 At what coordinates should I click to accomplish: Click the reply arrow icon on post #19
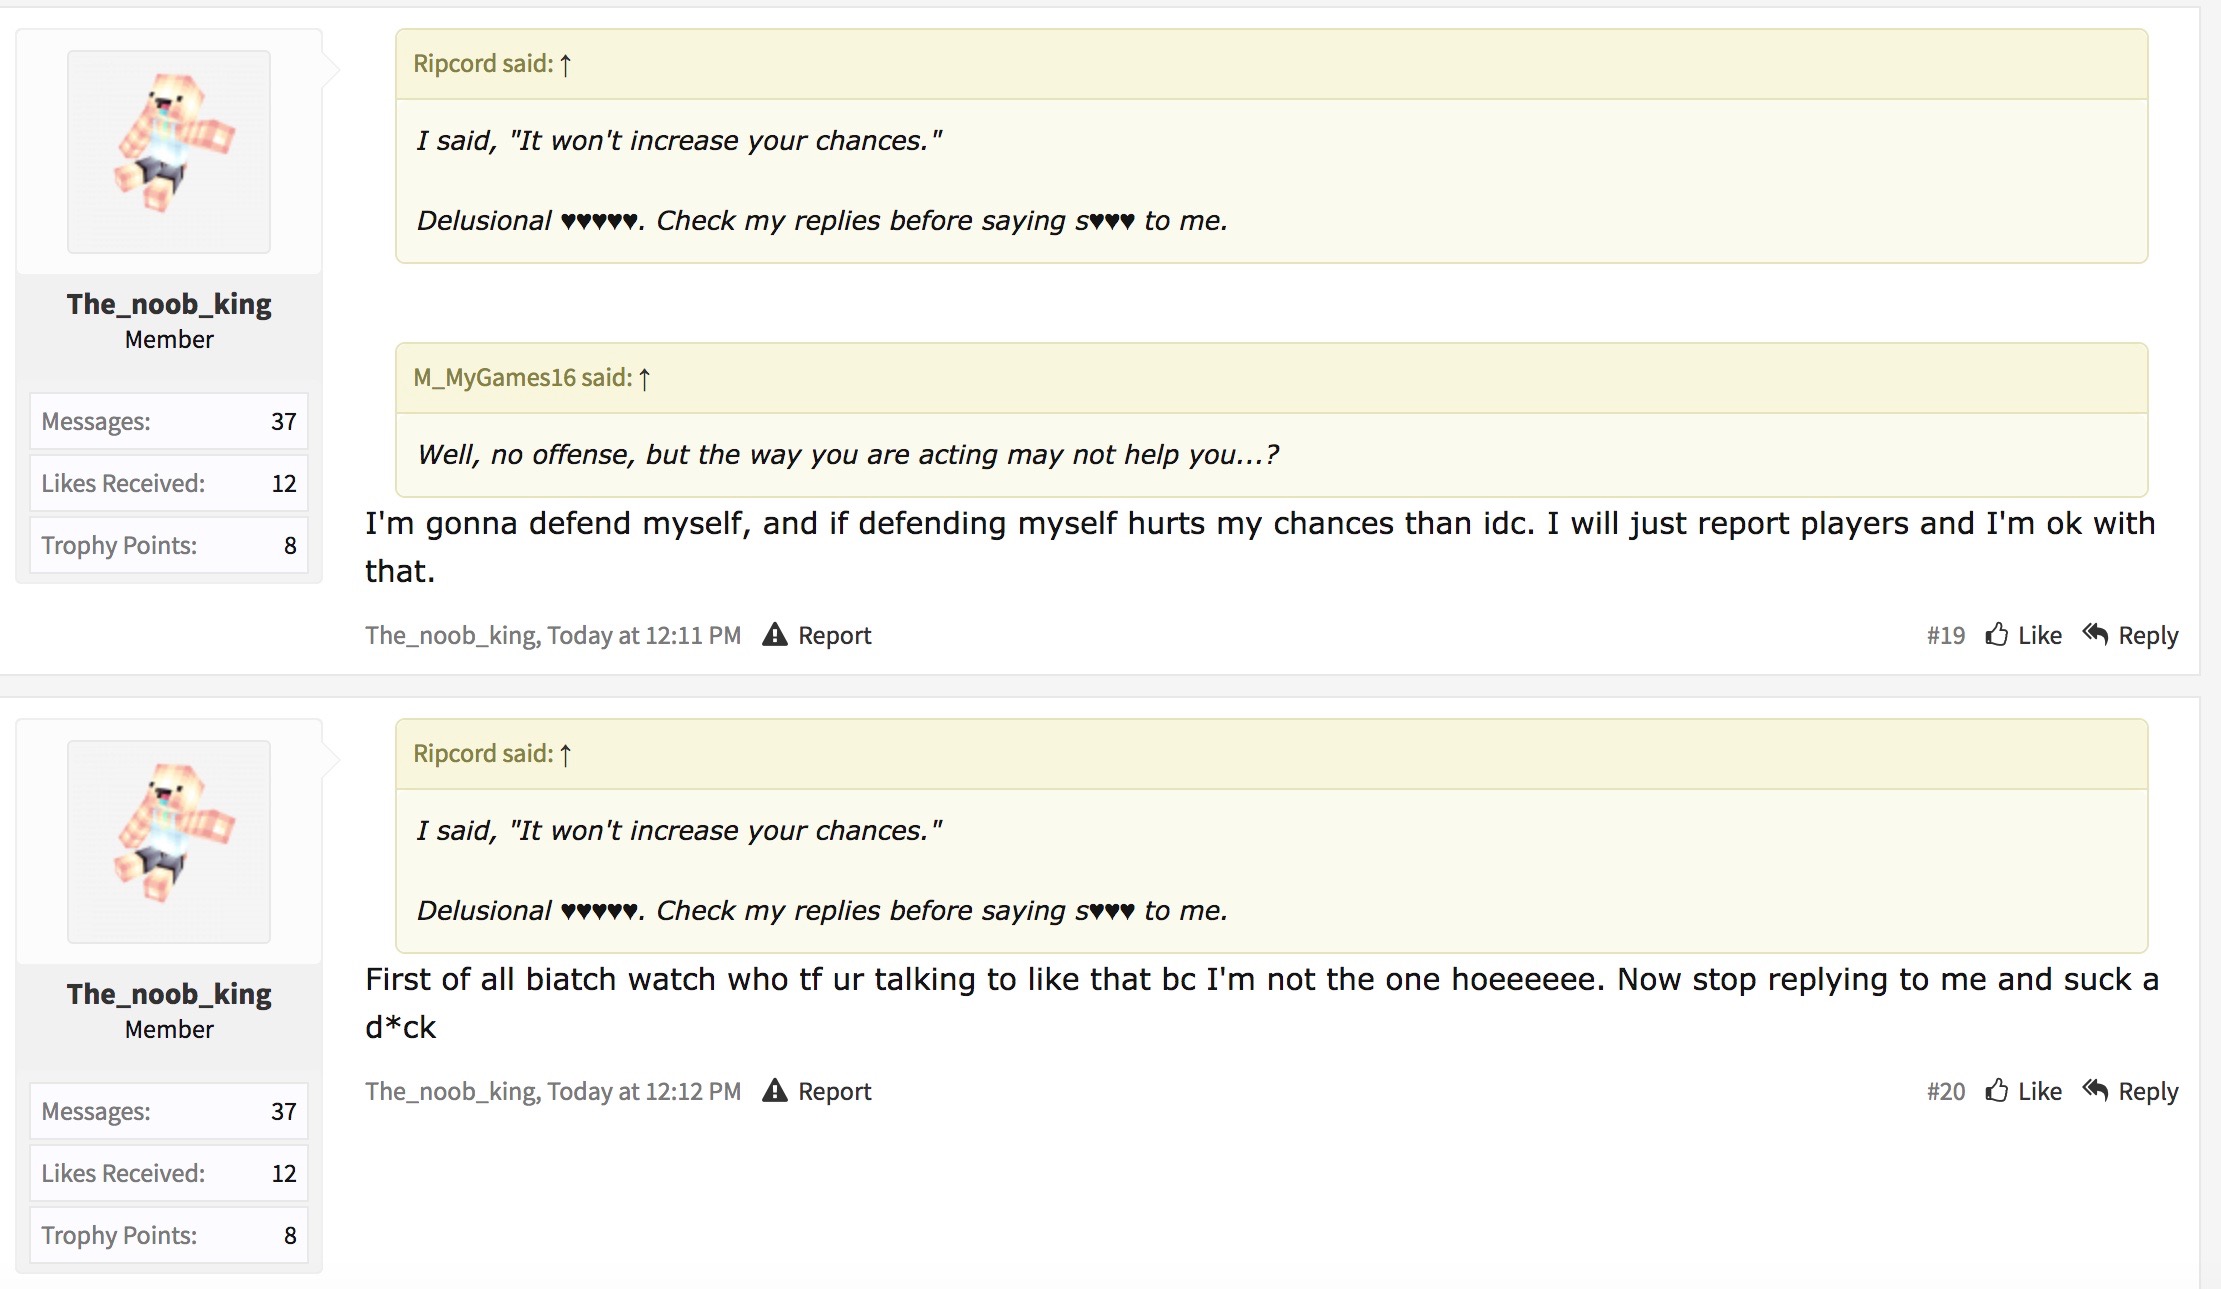2096,634
